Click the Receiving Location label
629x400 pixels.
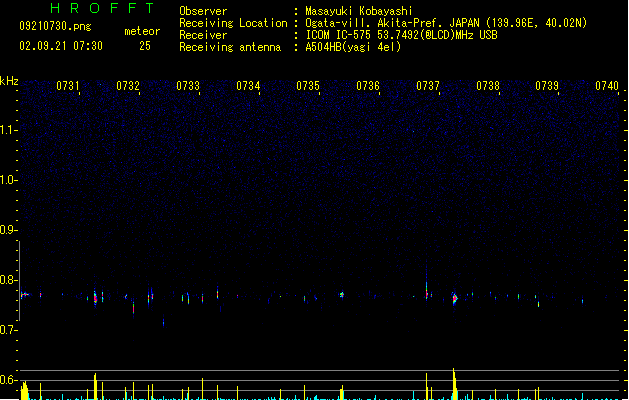tap(233, 23)
